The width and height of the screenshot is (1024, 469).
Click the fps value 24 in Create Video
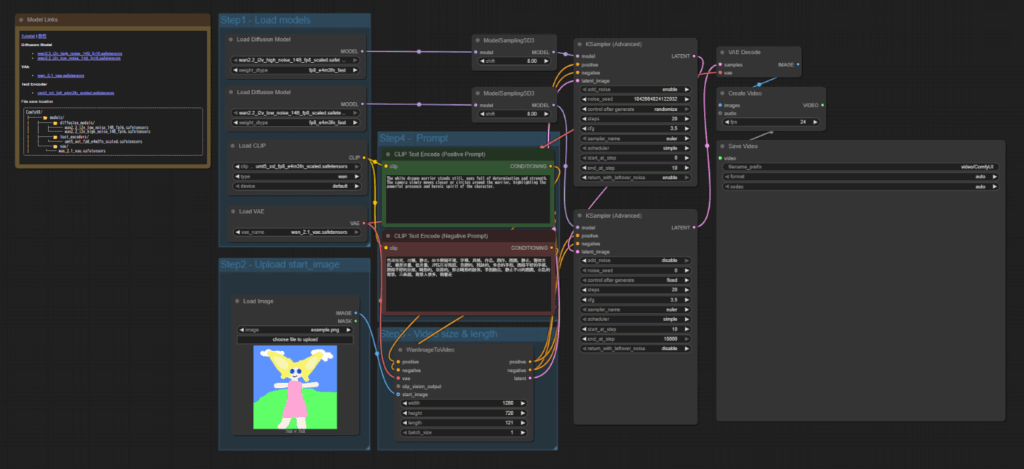tap(805, 122)
